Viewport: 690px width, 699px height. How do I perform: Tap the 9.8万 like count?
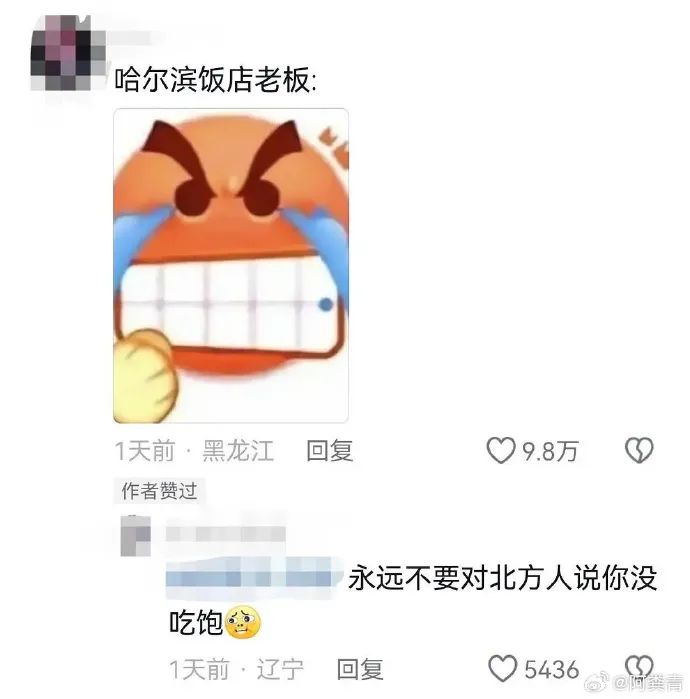click(550, 451)
